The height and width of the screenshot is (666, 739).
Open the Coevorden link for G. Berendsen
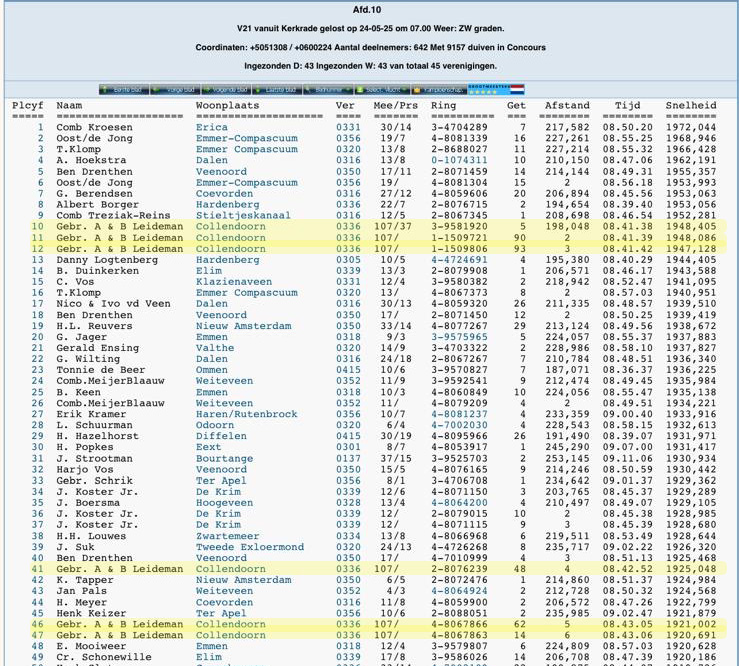(224, 194)
